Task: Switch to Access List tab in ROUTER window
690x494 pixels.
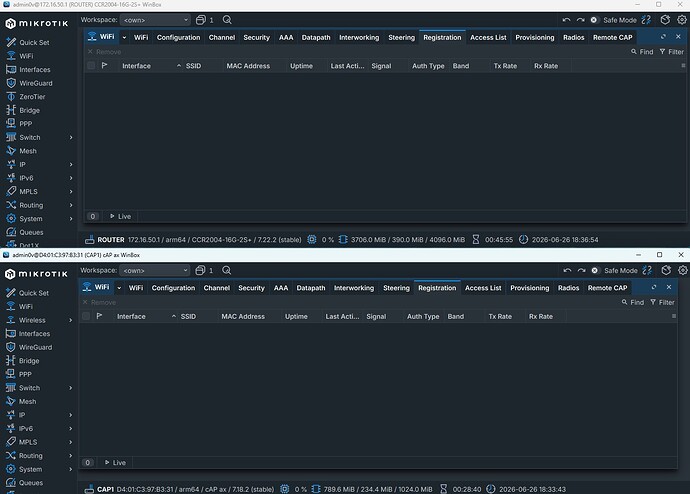Action: pos(488,37)
